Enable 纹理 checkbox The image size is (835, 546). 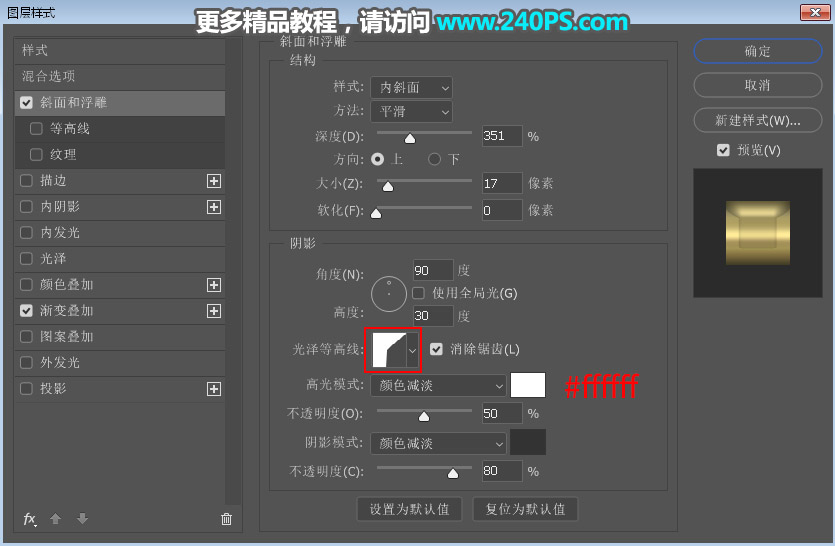(36, 154)
